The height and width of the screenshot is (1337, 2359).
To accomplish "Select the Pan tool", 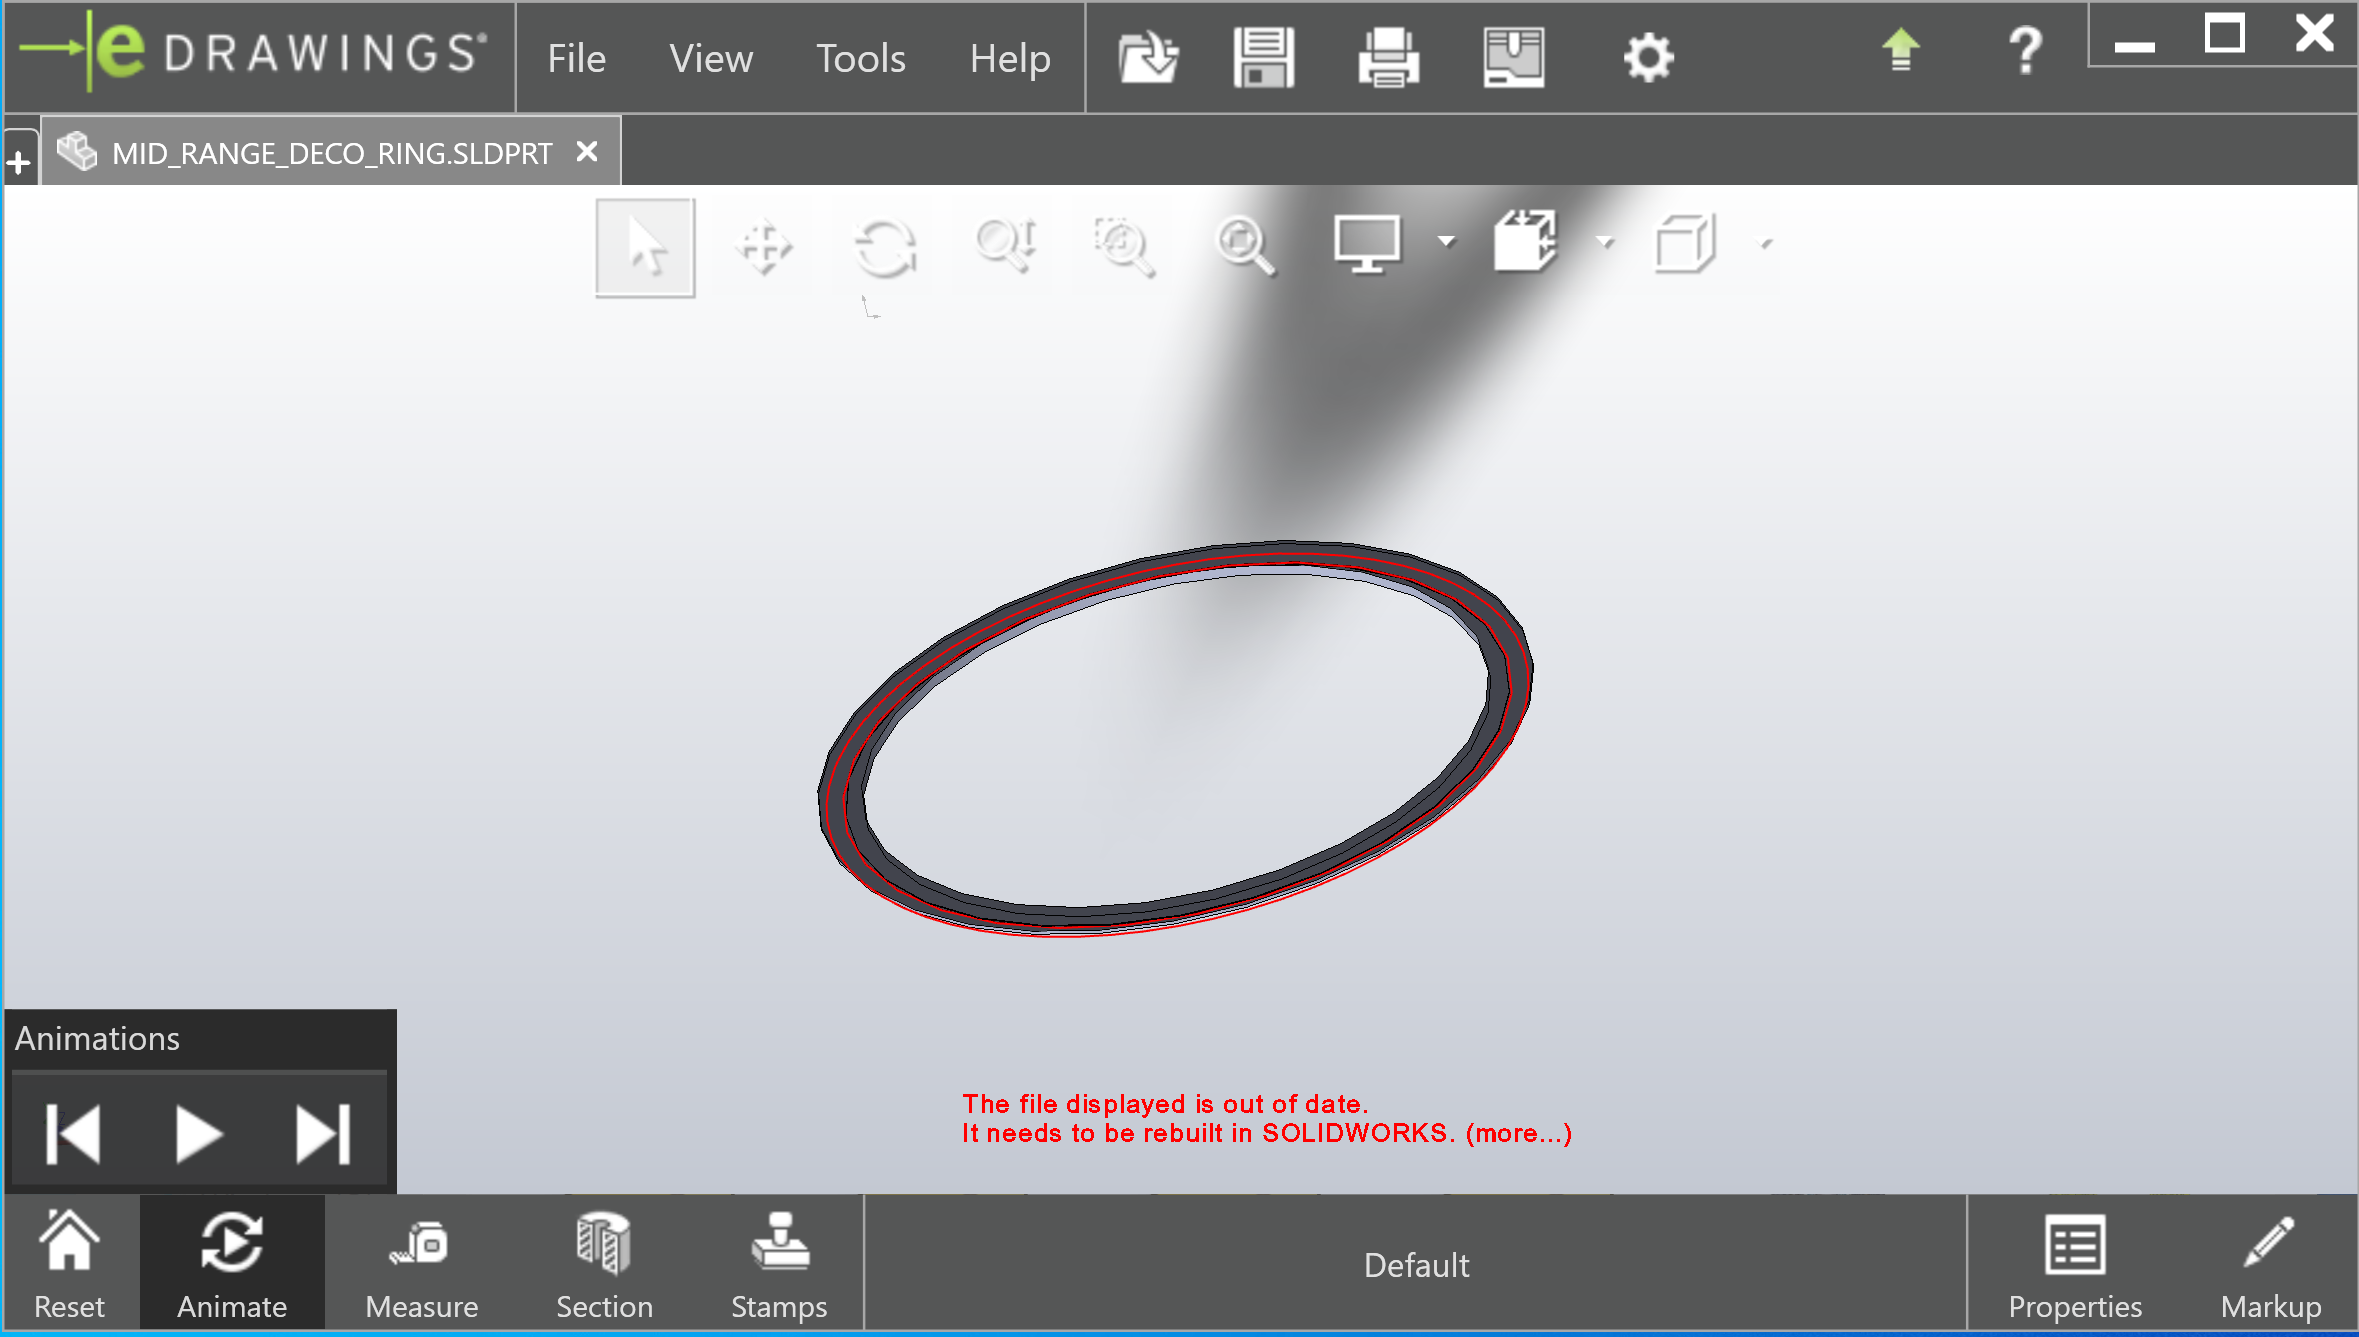I will point(763,247).
